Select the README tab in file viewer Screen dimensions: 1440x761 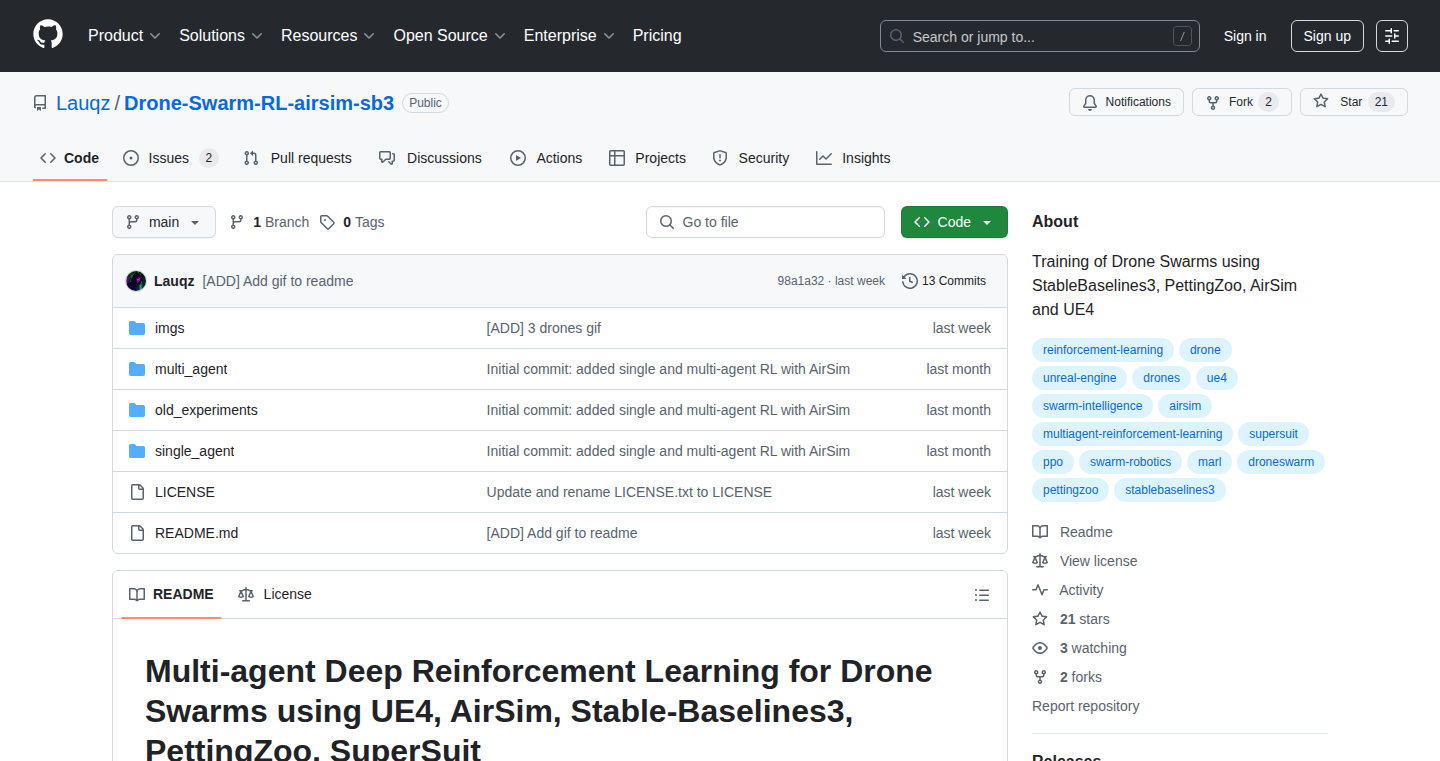(171, 594)
